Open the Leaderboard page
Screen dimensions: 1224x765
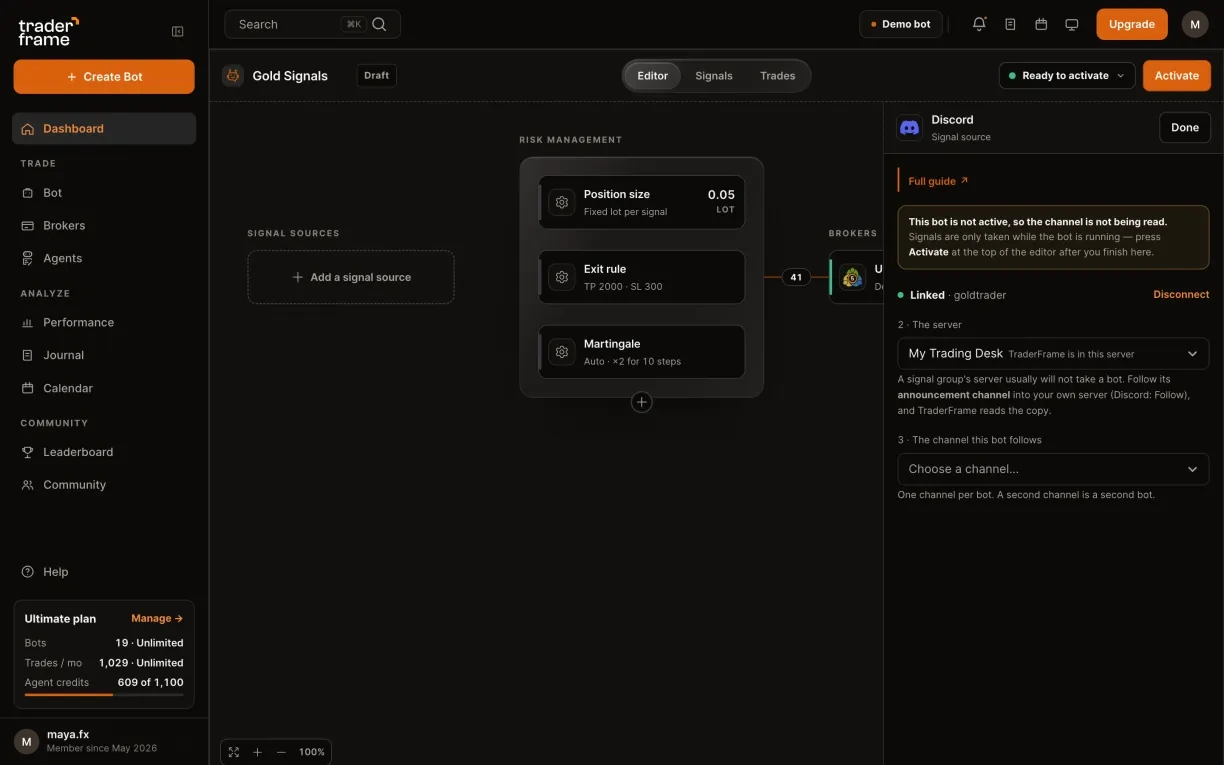click(x=104, y=452)
